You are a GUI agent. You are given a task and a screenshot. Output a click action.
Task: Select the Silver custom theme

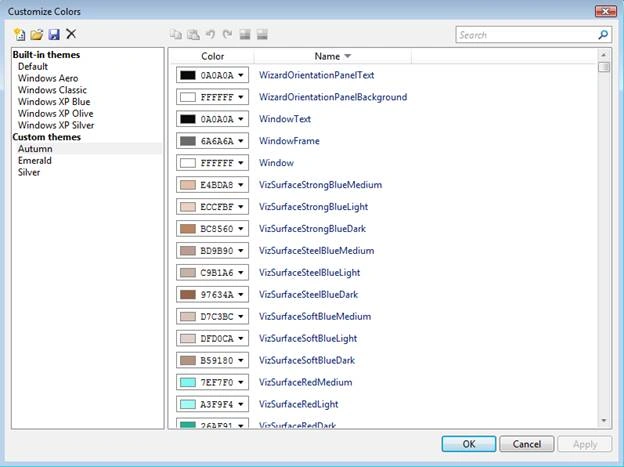pyautogui.click(x=29, y=172)
